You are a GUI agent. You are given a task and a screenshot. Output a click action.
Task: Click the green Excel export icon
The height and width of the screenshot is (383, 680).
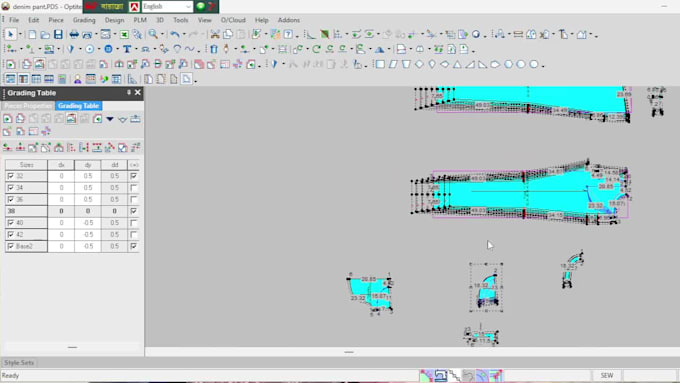click(124, 34)
